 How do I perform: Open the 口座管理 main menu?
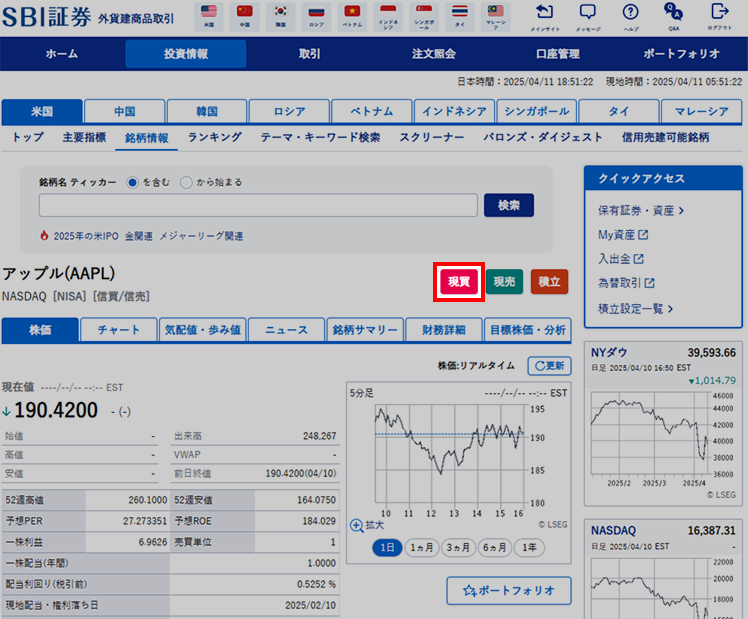pyautogui.click(x=558, y=54)
